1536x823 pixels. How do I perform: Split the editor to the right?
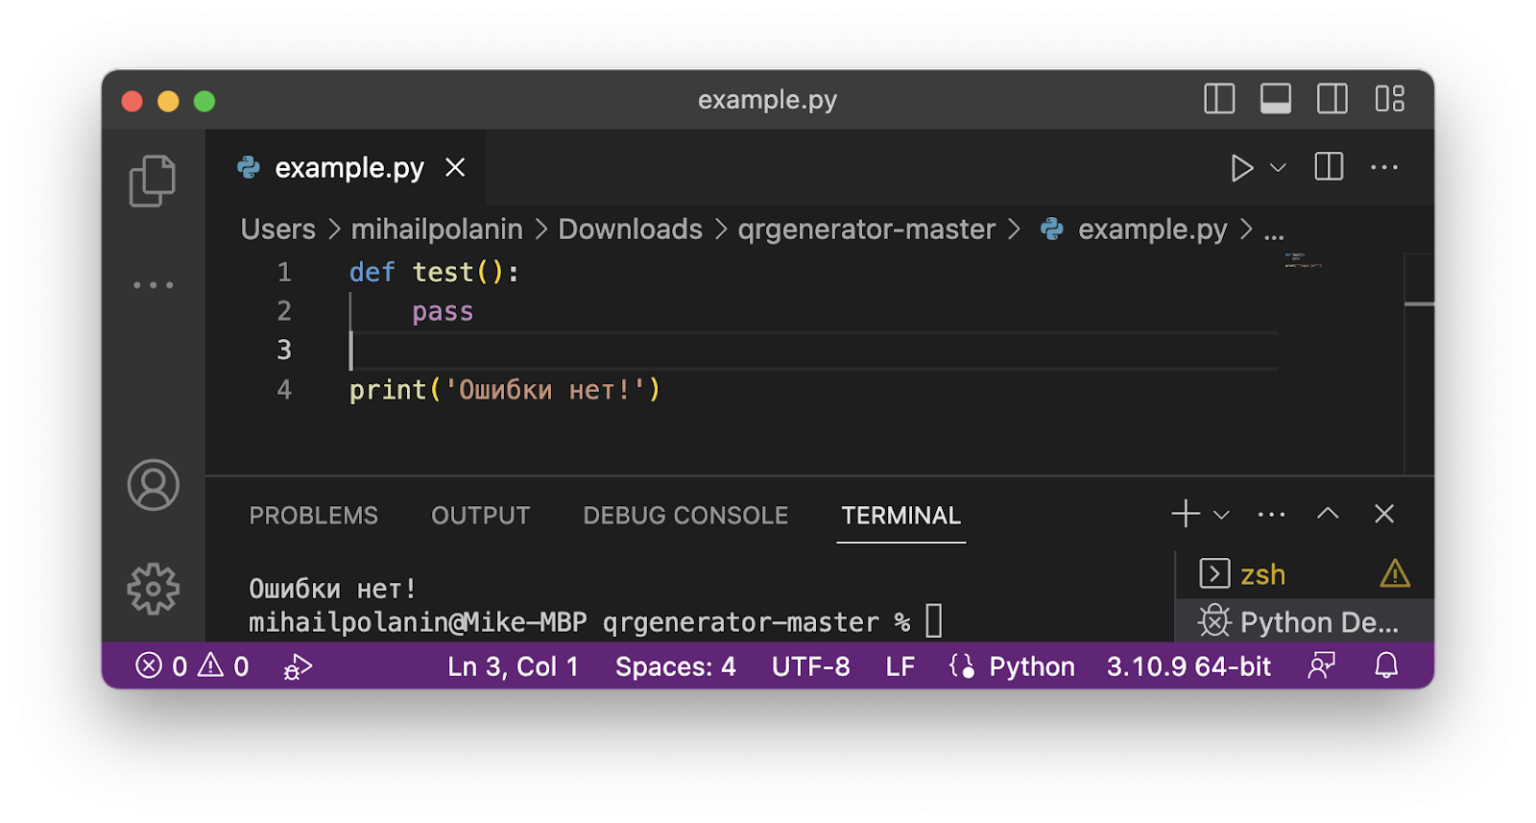1328,168
